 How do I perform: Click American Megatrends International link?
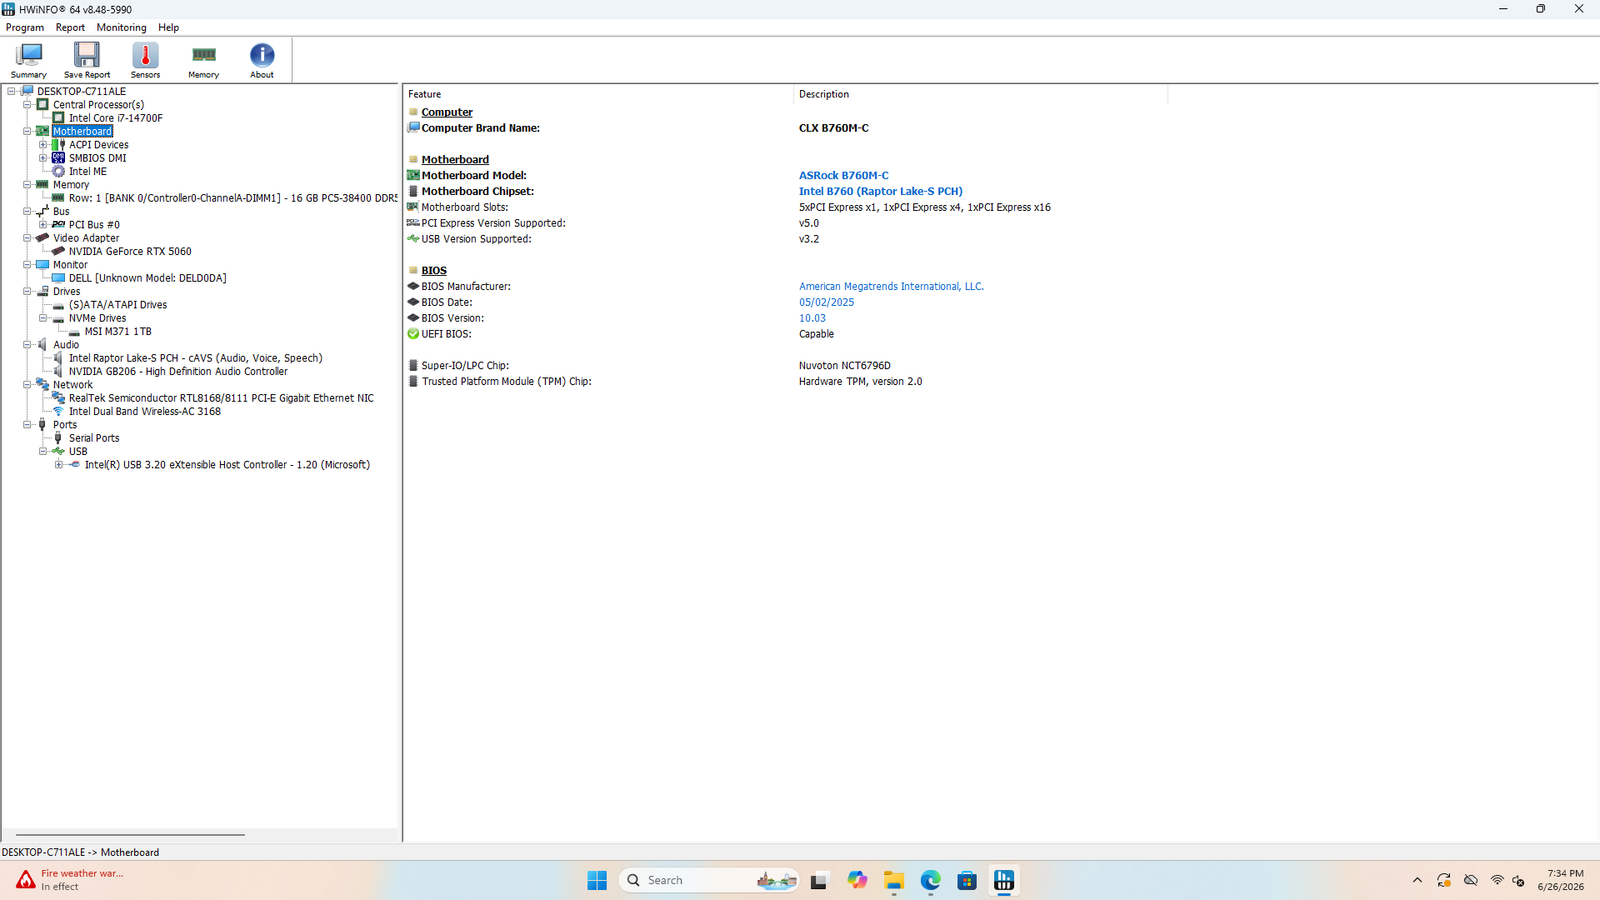tap(891, 286)
